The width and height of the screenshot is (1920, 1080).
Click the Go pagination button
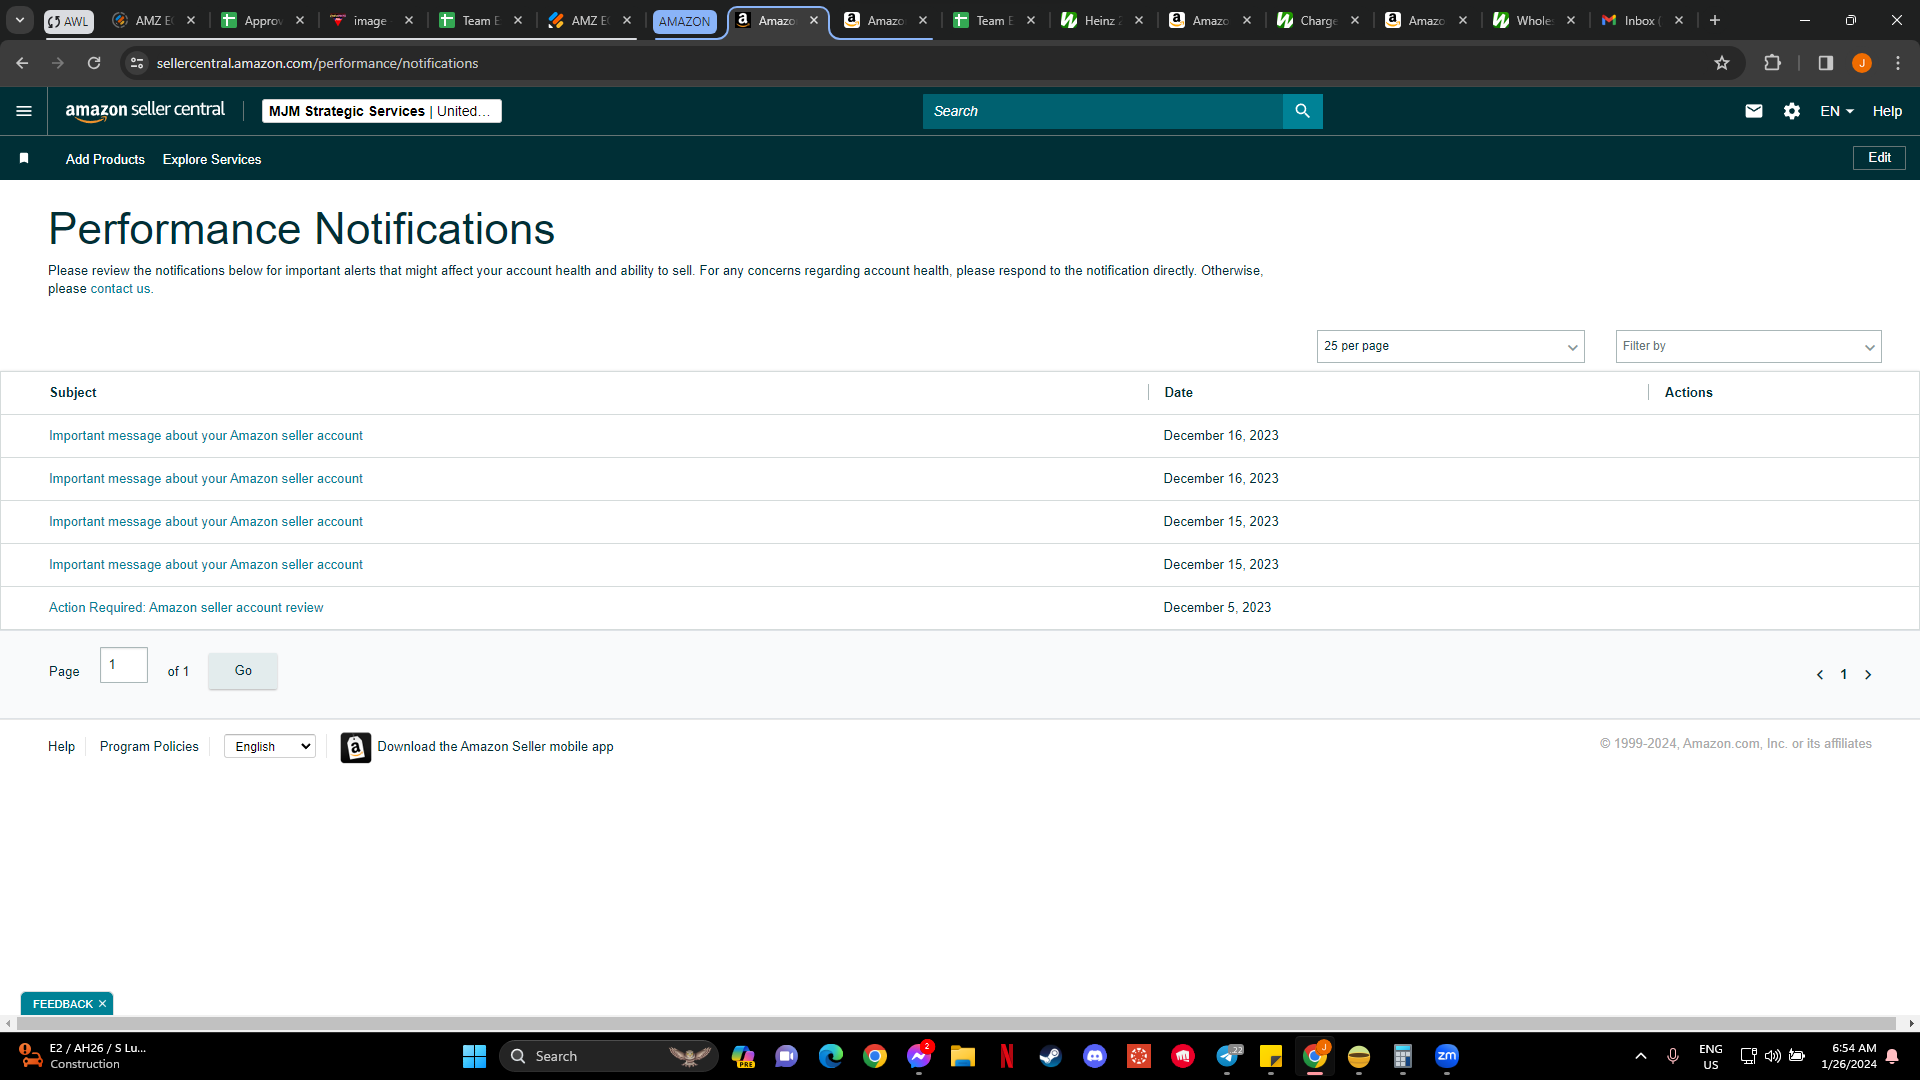pos(243,671)
